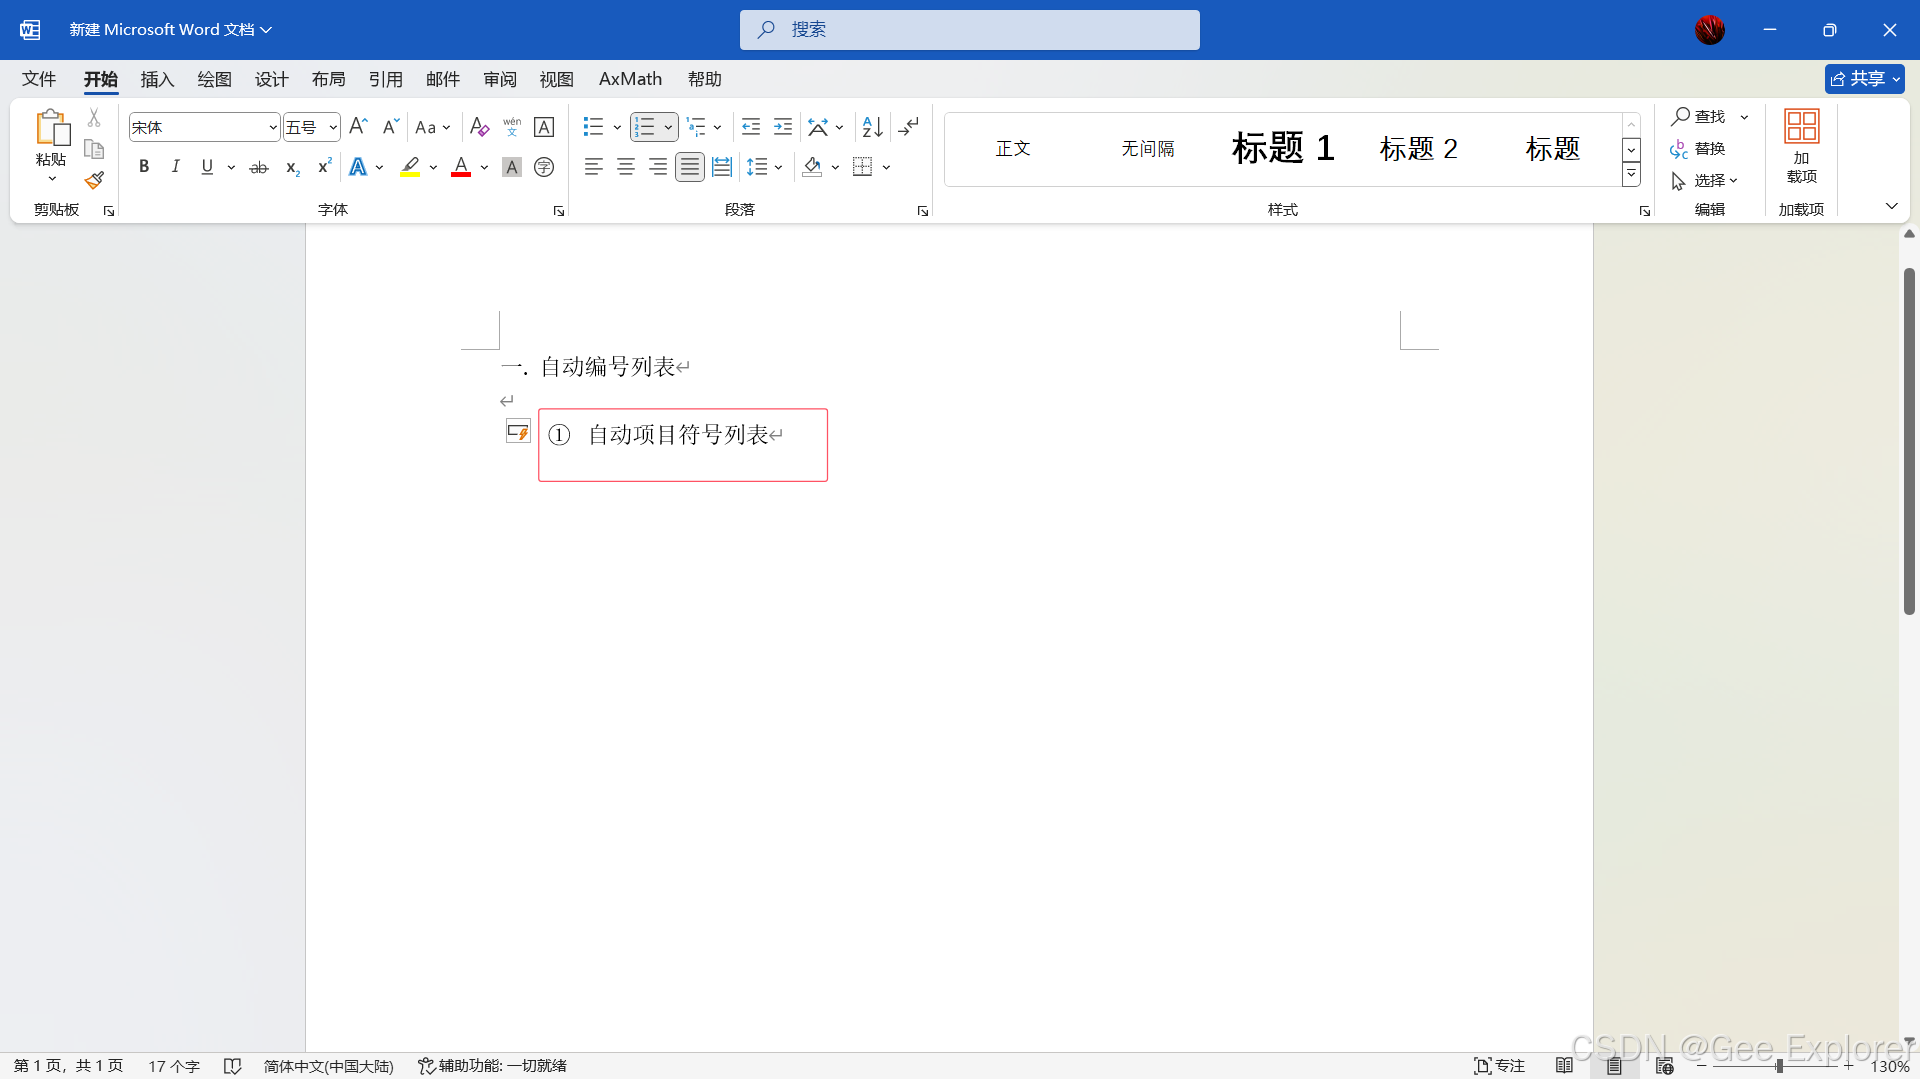The height and width of the screenshot is (1080, 1920).
Task: Switch to the 布局 tab
Action: pos(328,79)
